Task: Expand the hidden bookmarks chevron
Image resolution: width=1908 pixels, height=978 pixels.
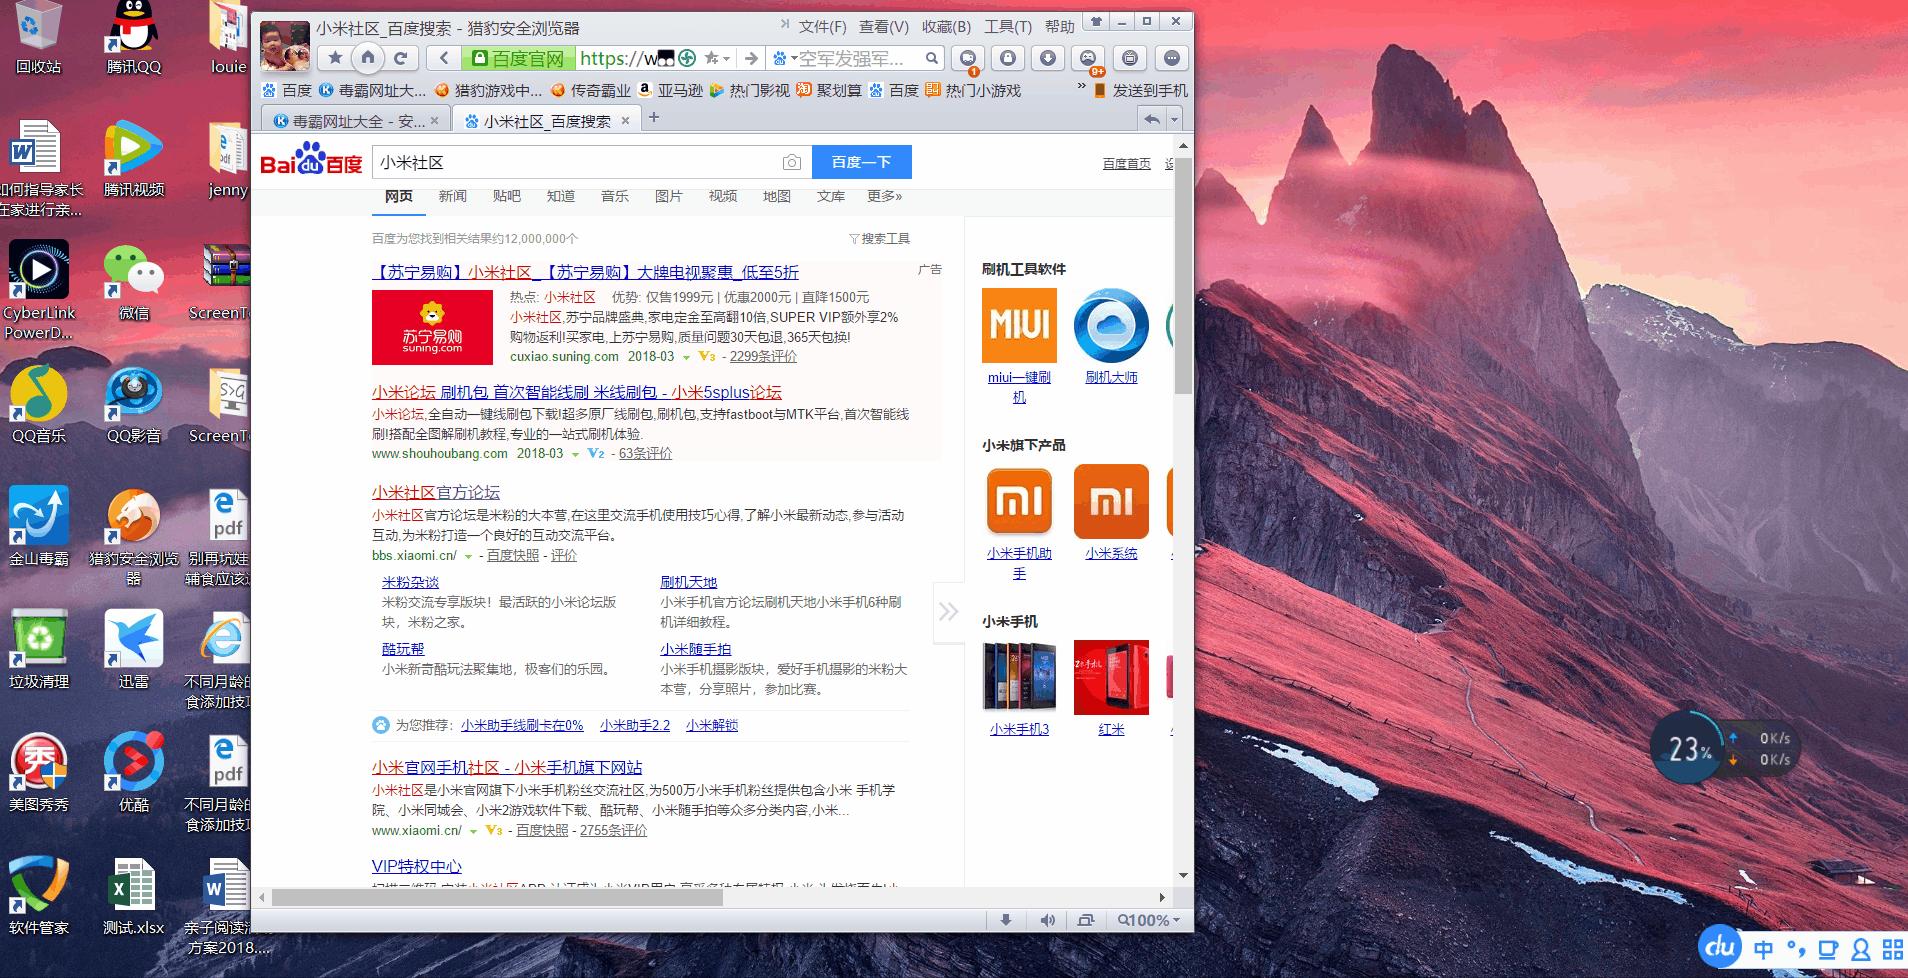Action: (1080, 88)
